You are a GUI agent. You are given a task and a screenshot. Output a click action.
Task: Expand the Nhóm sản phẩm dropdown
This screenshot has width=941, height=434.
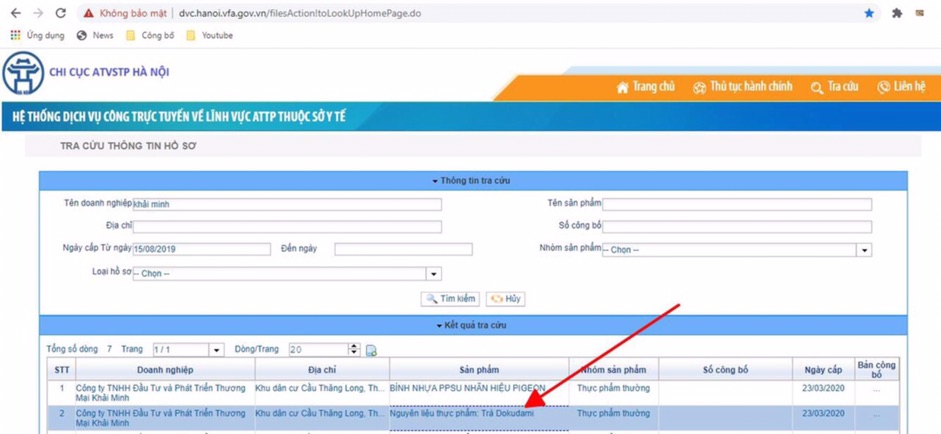pos(864,250)
